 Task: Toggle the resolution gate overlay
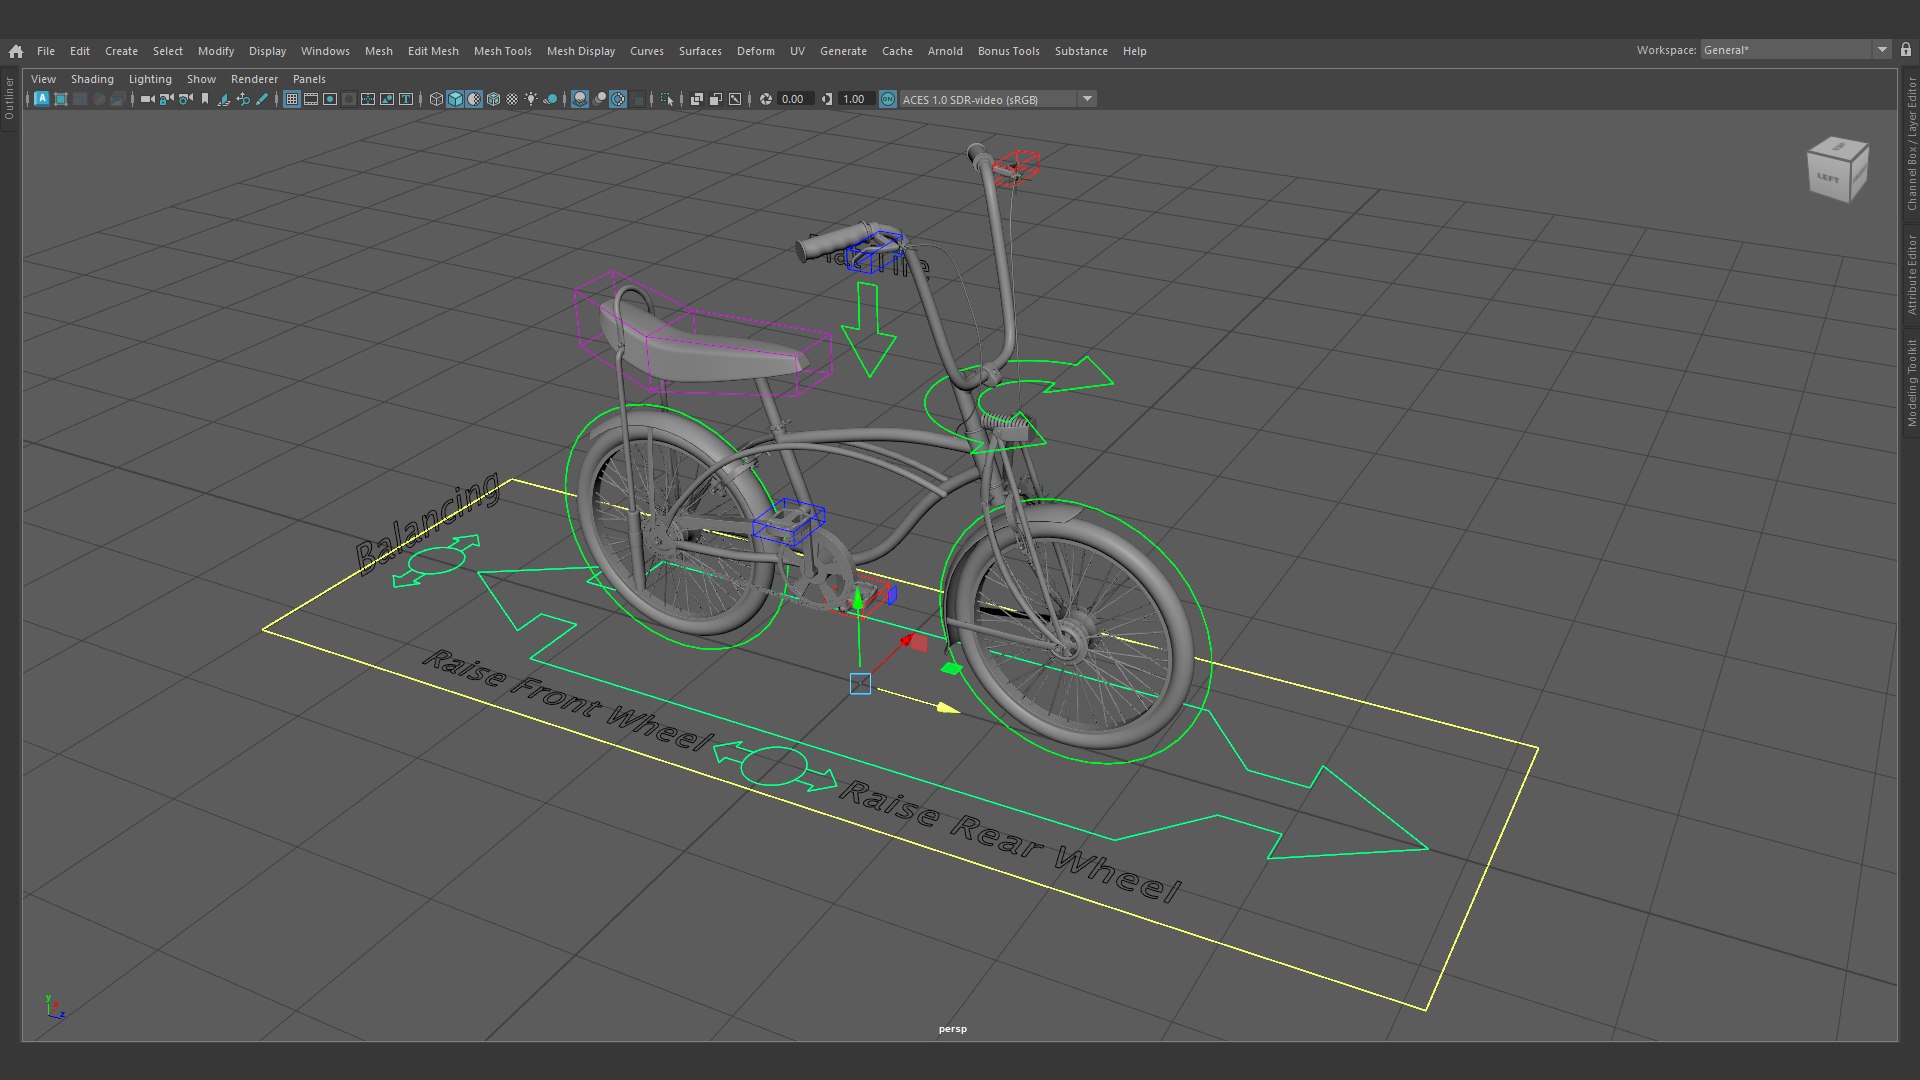coord(329,99)
